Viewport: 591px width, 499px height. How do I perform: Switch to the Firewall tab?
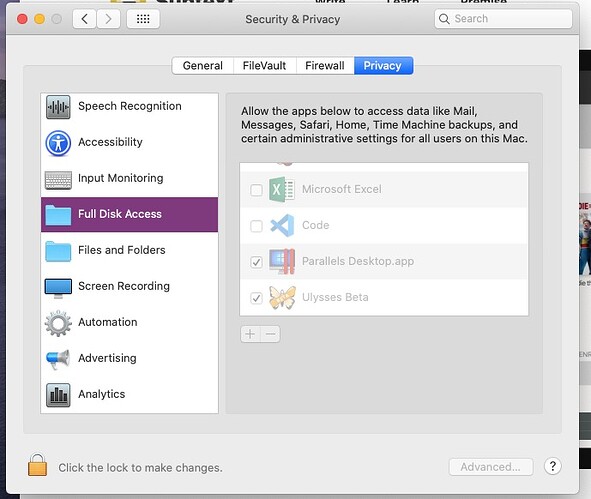point(325,66)
